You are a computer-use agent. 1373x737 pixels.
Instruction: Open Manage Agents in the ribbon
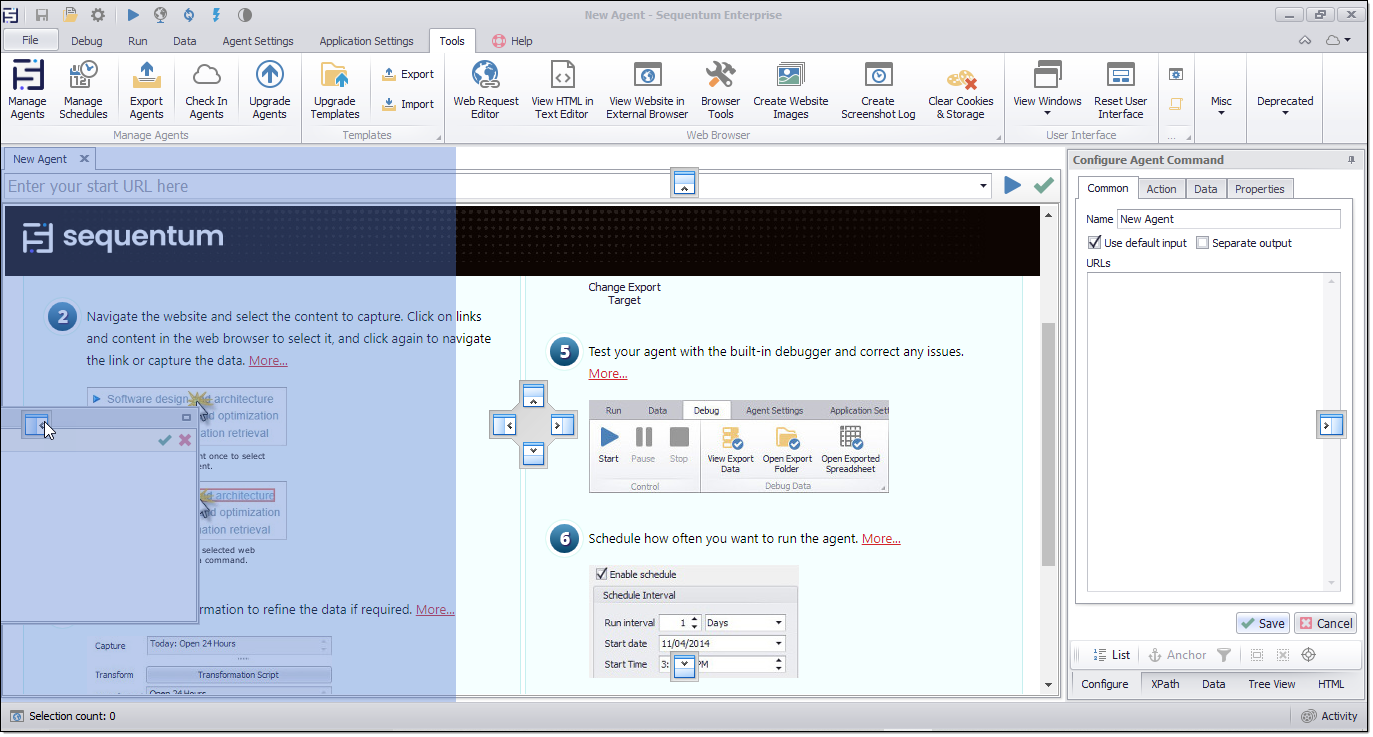[x=27, y=89]
